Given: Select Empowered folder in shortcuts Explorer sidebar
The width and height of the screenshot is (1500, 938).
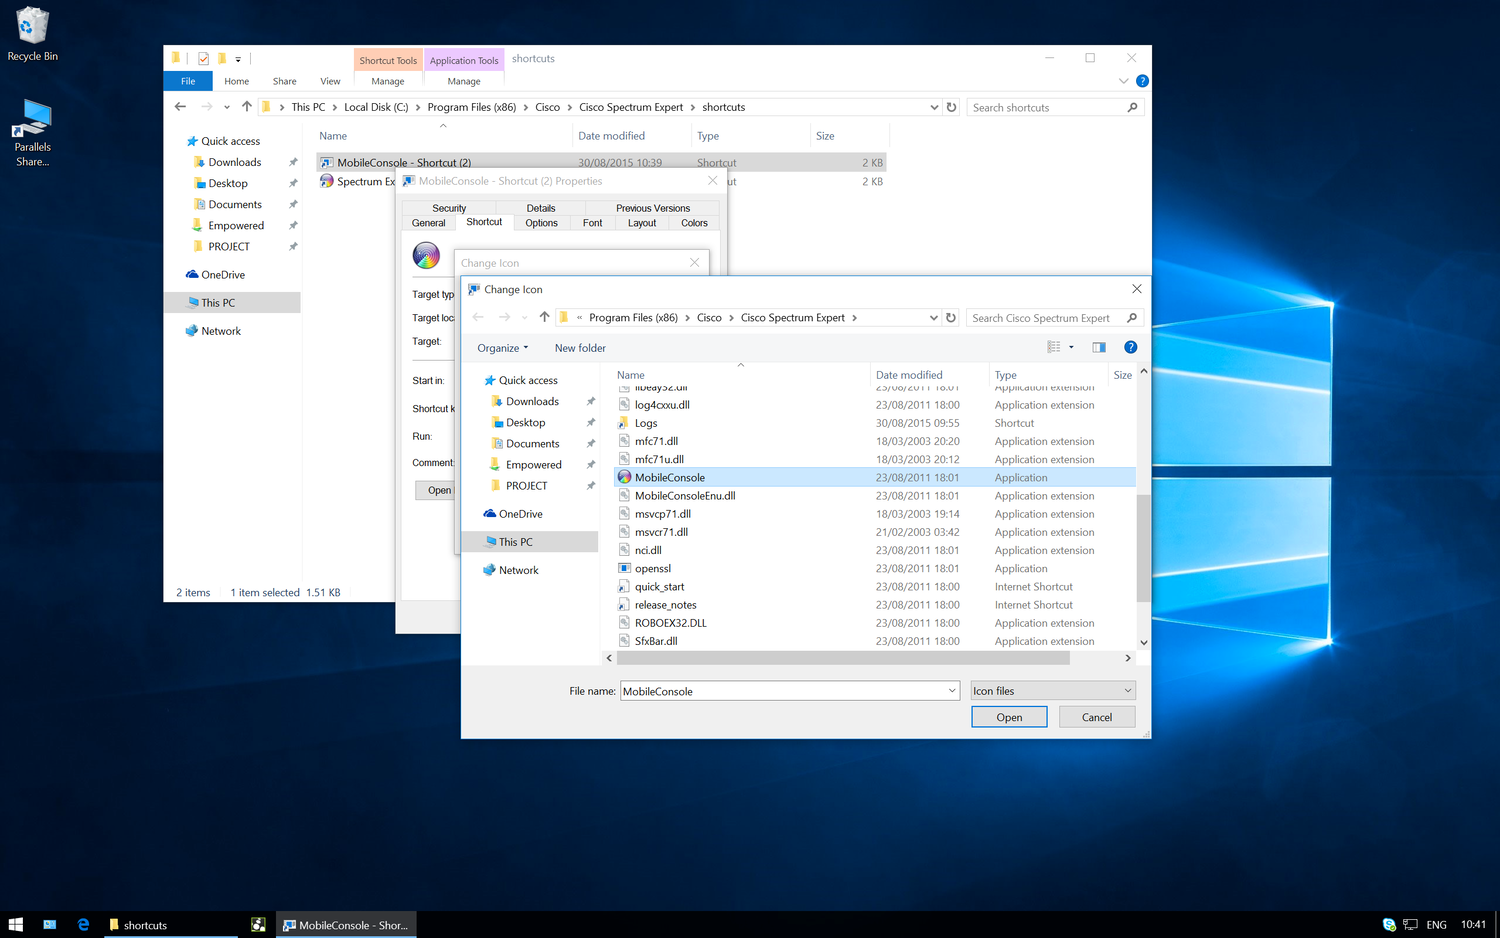Looking at the screenshot, I should (236, 226).
